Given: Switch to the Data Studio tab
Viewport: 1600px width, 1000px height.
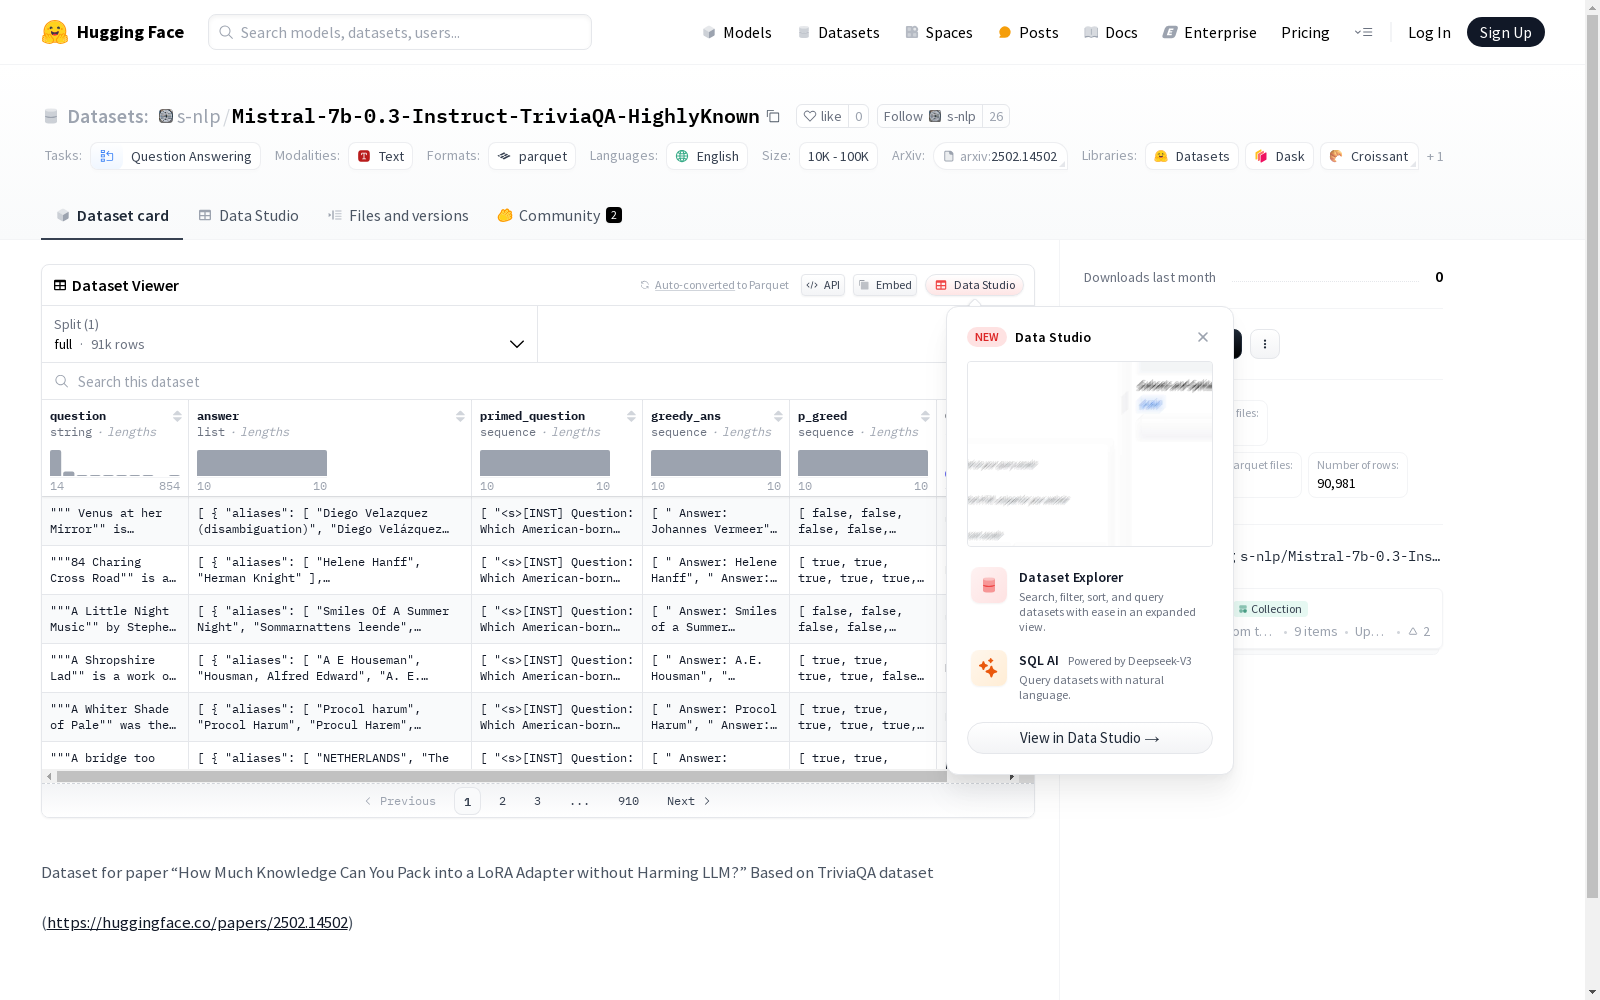Looking at the screenshot, I should [x=248, y=216].
